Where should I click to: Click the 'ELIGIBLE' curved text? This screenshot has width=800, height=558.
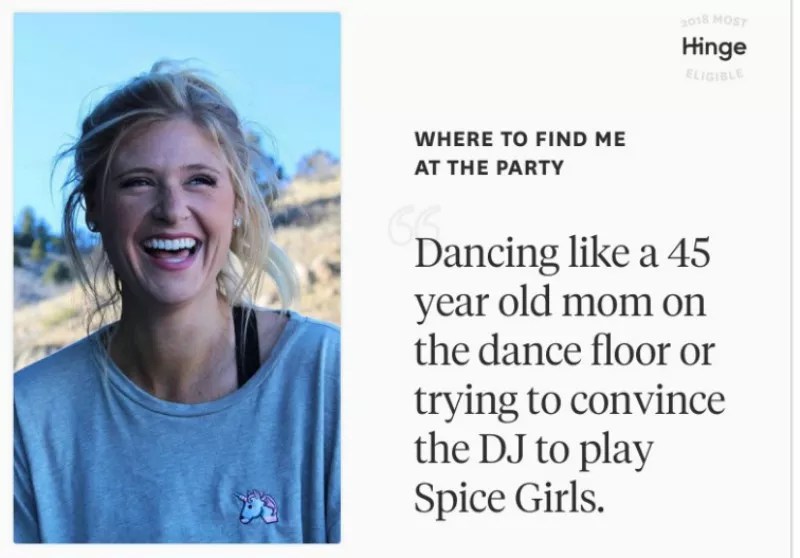[x=714, y=74]
